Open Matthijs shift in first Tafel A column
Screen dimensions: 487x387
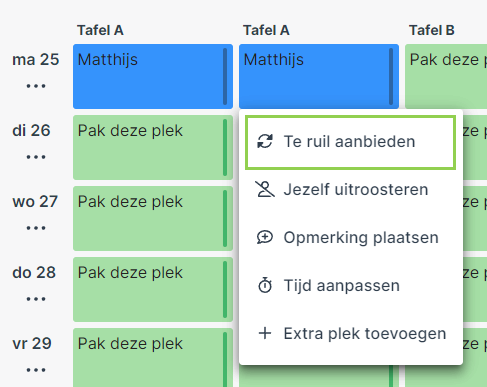pos(153,77)
